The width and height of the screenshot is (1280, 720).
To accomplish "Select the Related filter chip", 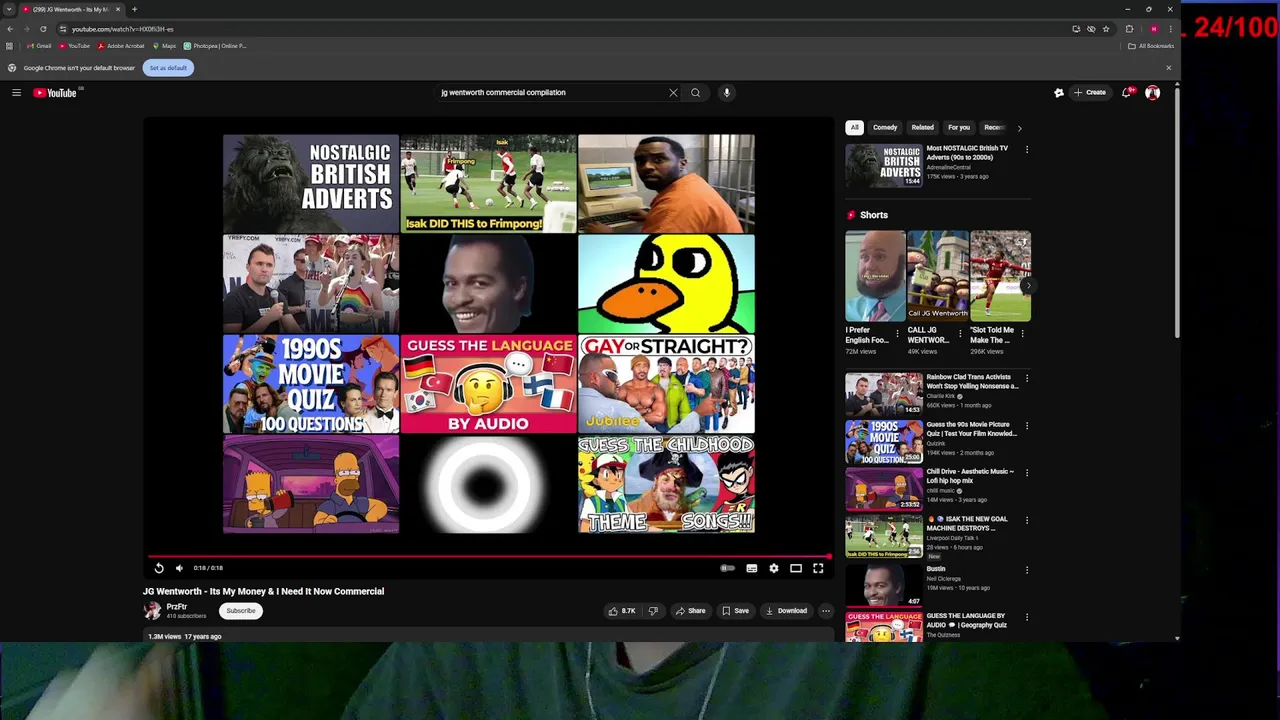I will [x=923, y=128].
